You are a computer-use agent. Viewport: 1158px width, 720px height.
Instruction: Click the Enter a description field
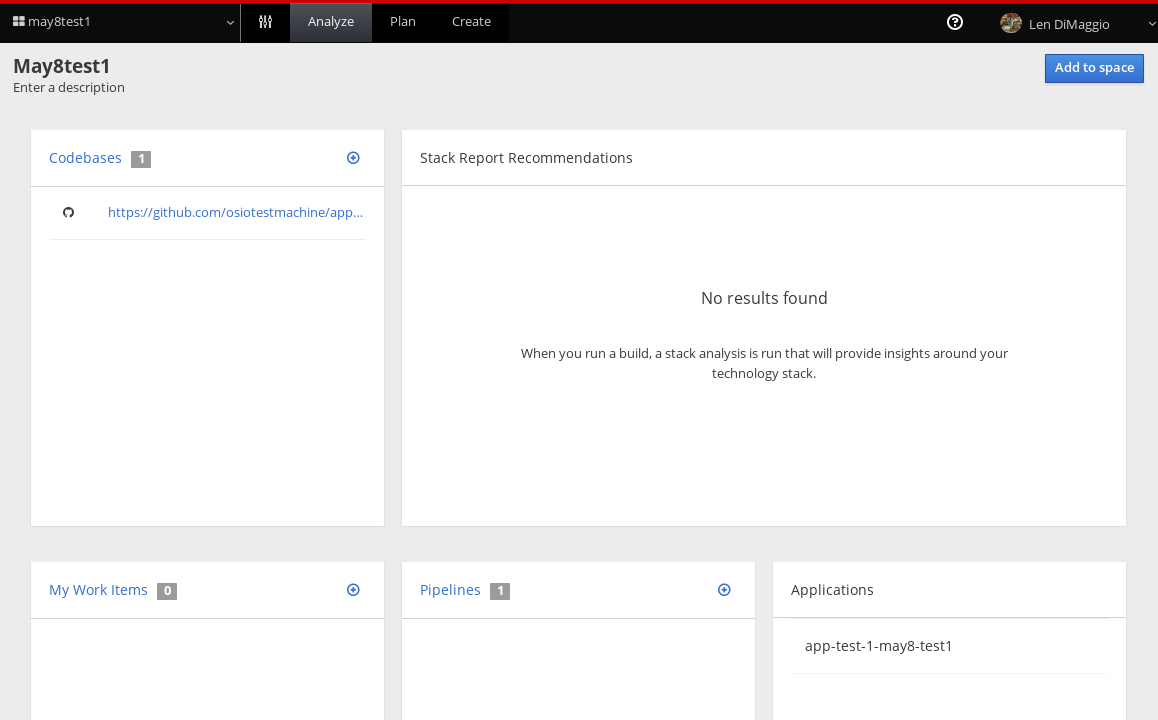[x=68, y=87]
